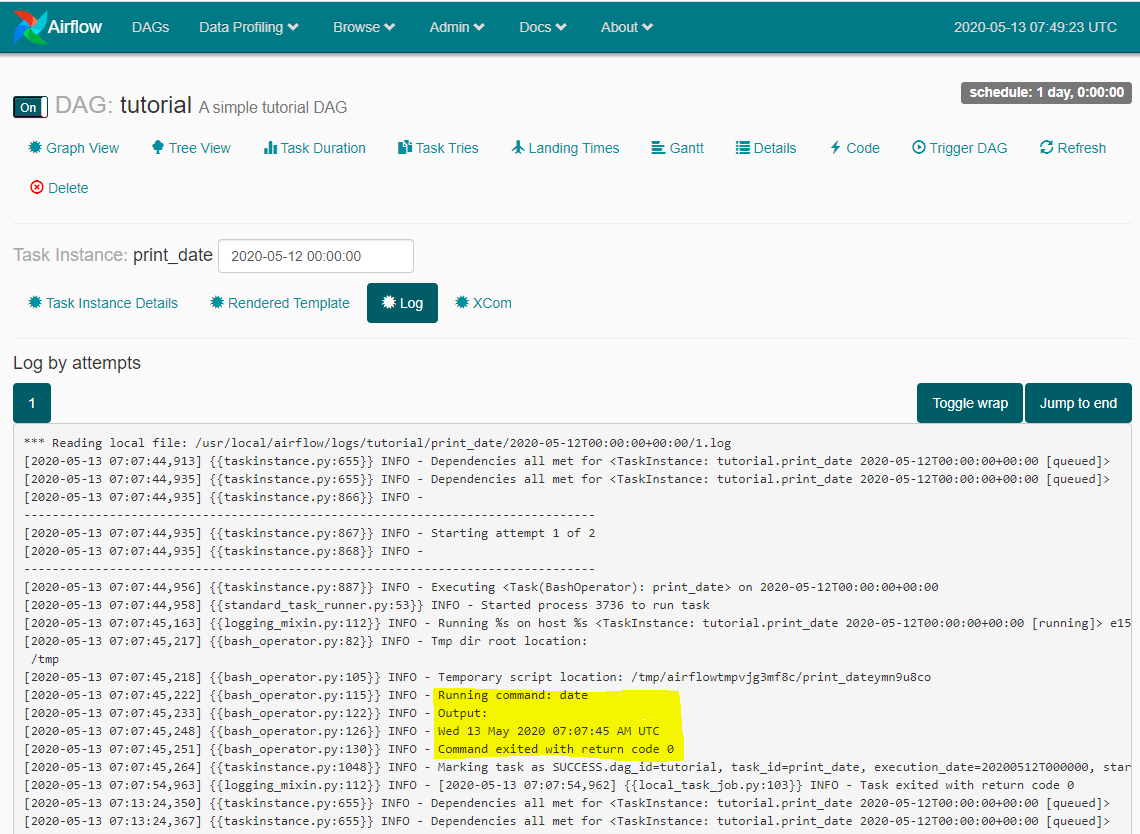Select log attempt 1 tab
1140x834 pixels.
(32, 403)
